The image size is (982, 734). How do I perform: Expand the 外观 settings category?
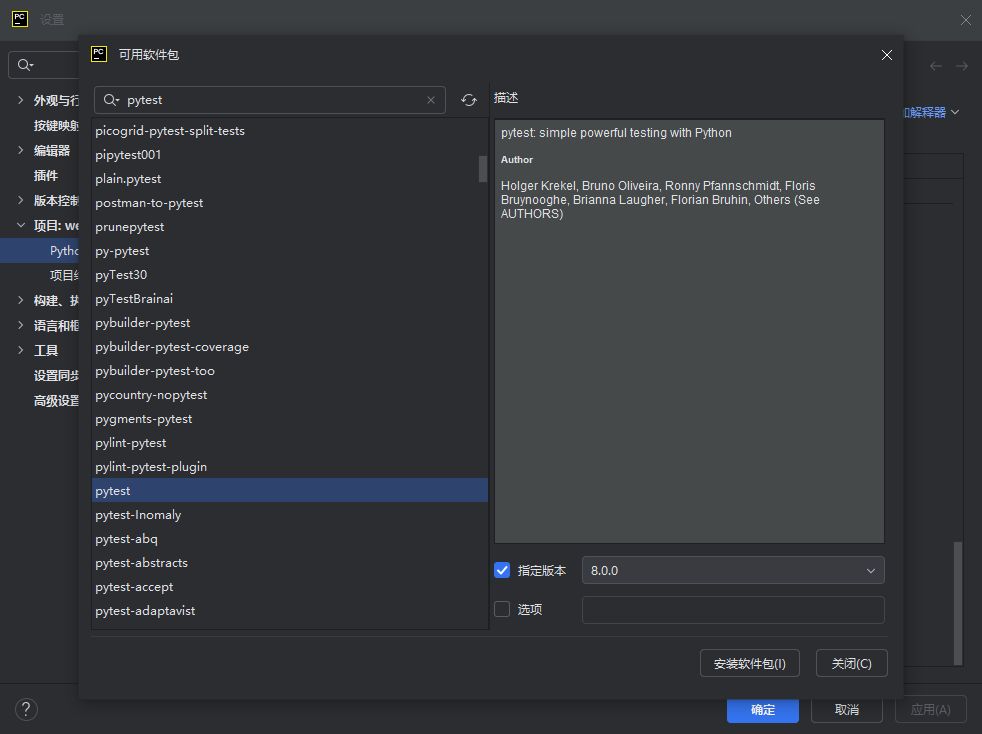coord(21,100)
